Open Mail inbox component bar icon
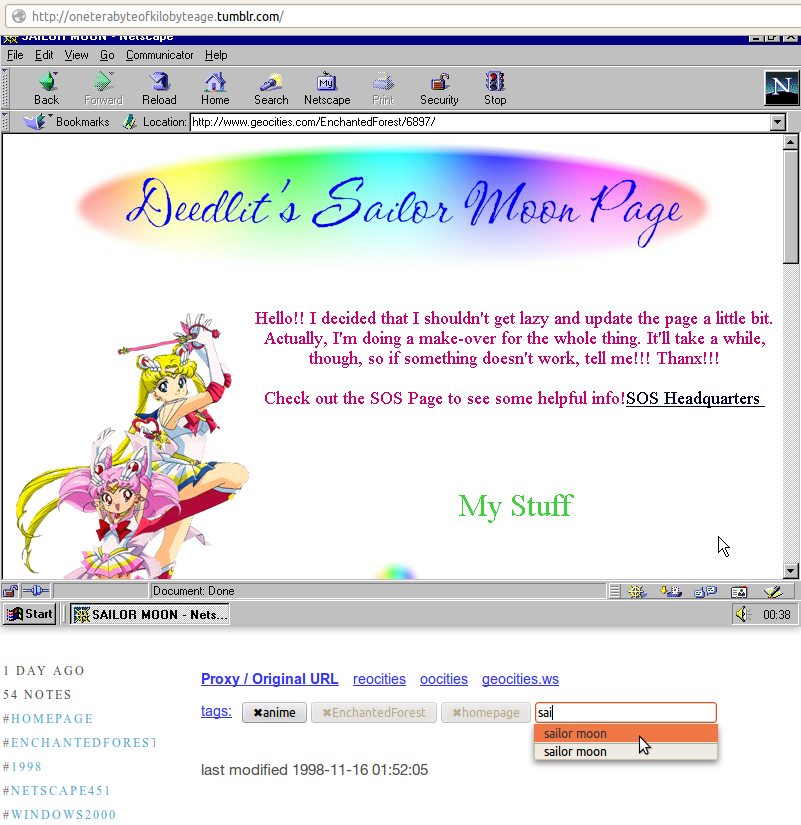This screenshot has width=801, height=825. click(x=671, y=592)
